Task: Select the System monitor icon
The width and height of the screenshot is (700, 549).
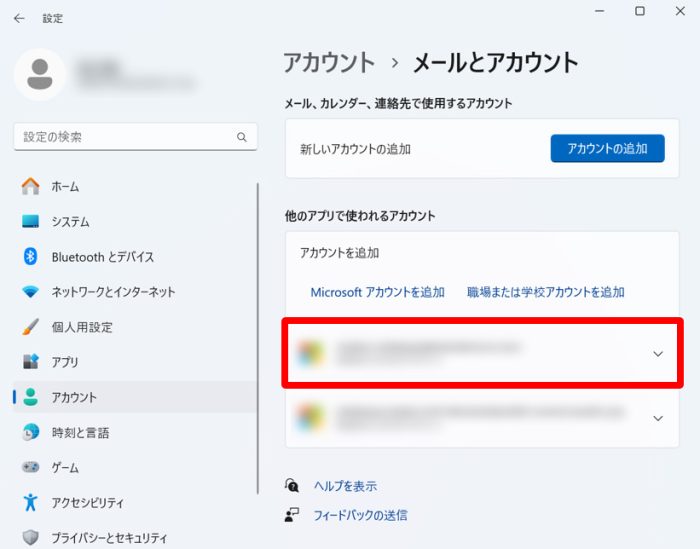Action: click(31, 222)
